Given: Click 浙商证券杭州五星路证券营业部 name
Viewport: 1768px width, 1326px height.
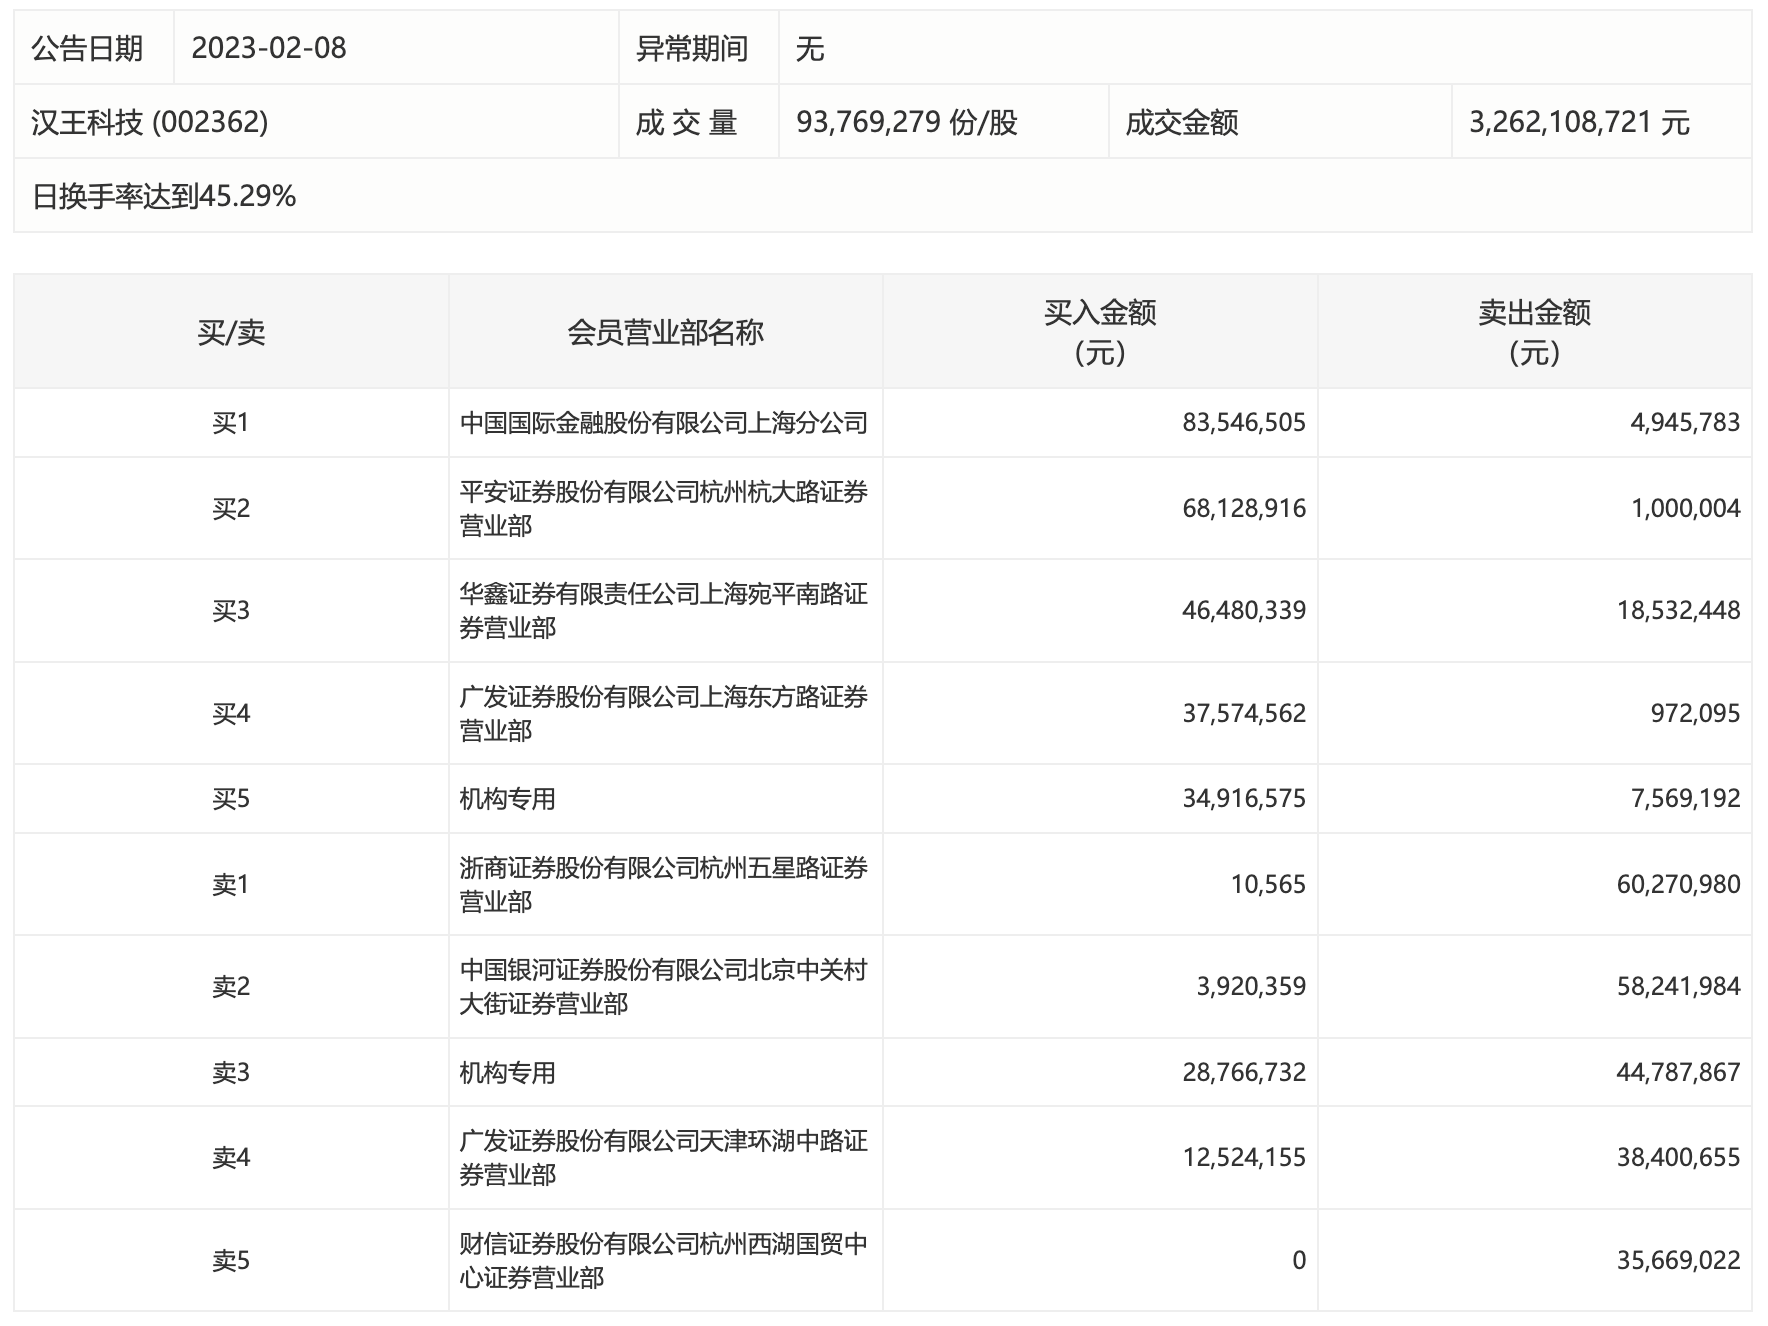Looking at the screenshot, I should (663, 885).
